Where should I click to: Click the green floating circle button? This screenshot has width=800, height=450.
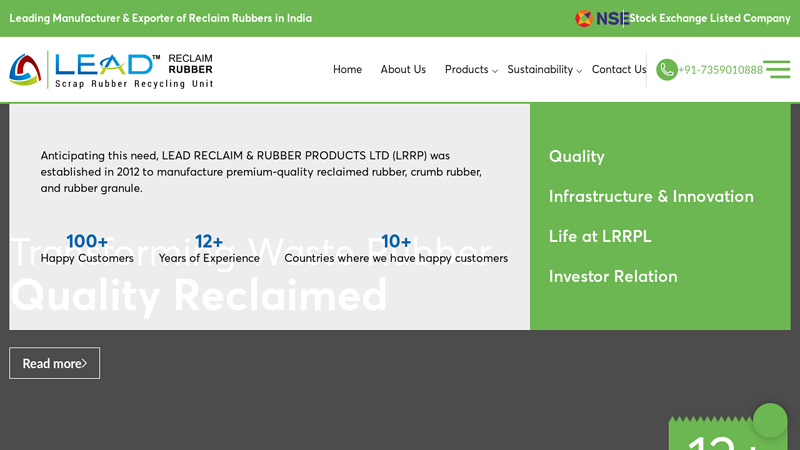point(770,420)
